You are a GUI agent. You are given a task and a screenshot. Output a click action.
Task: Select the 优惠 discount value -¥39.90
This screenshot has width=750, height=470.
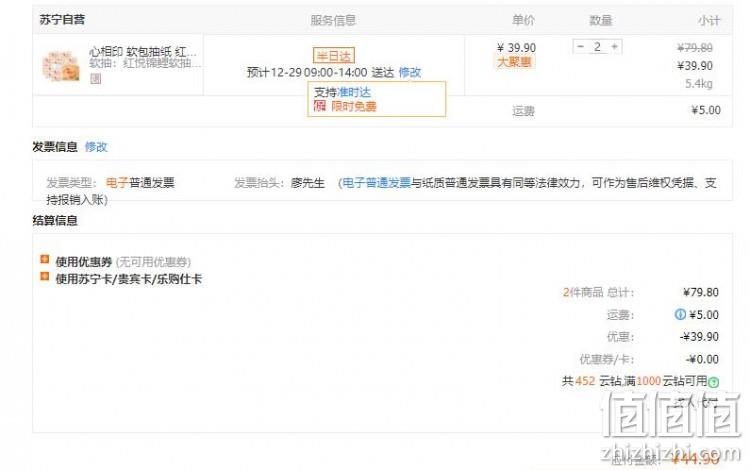pos(699,337)
